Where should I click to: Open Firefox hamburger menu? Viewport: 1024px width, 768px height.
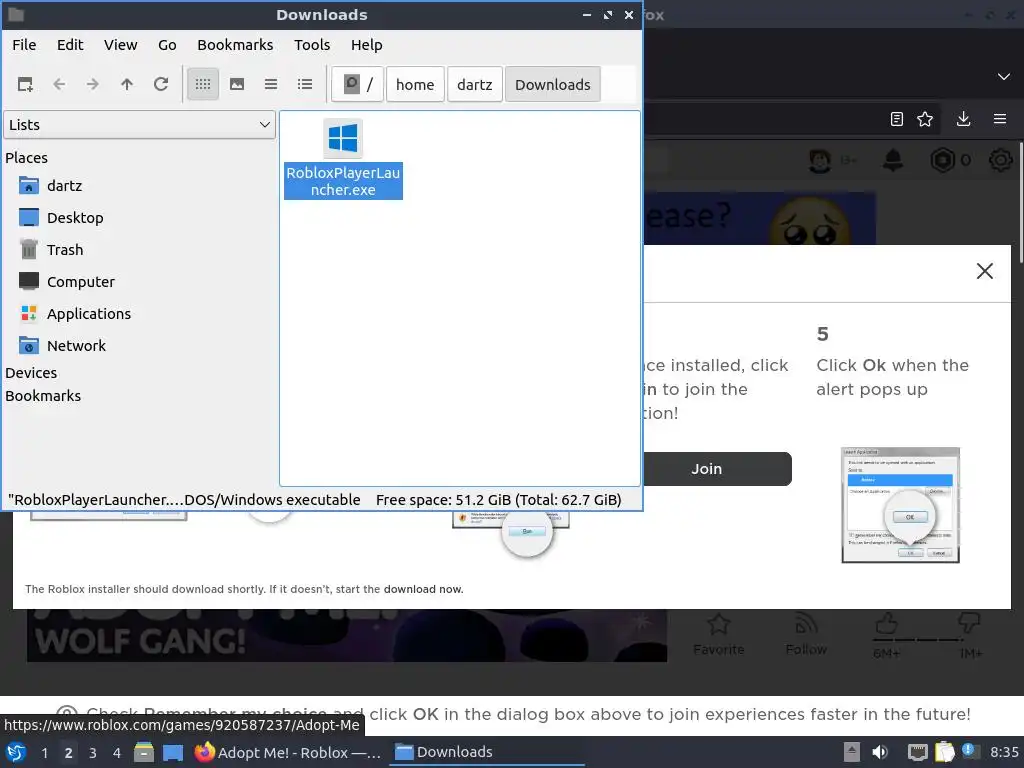1000,119
